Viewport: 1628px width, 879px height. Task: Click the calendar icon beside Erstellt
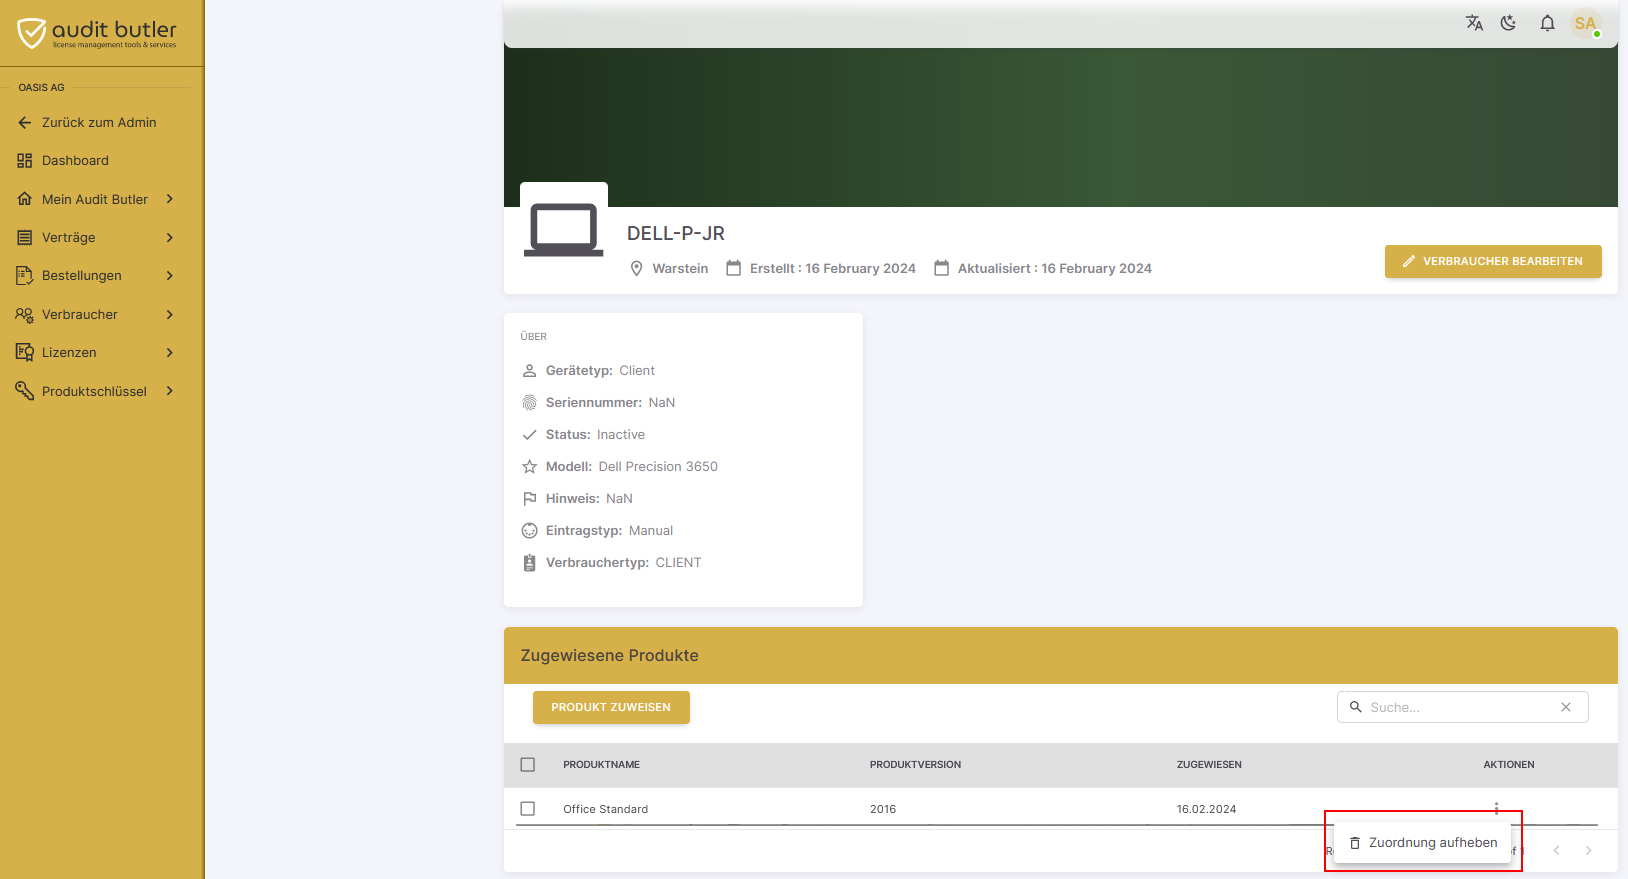(734, 268)
